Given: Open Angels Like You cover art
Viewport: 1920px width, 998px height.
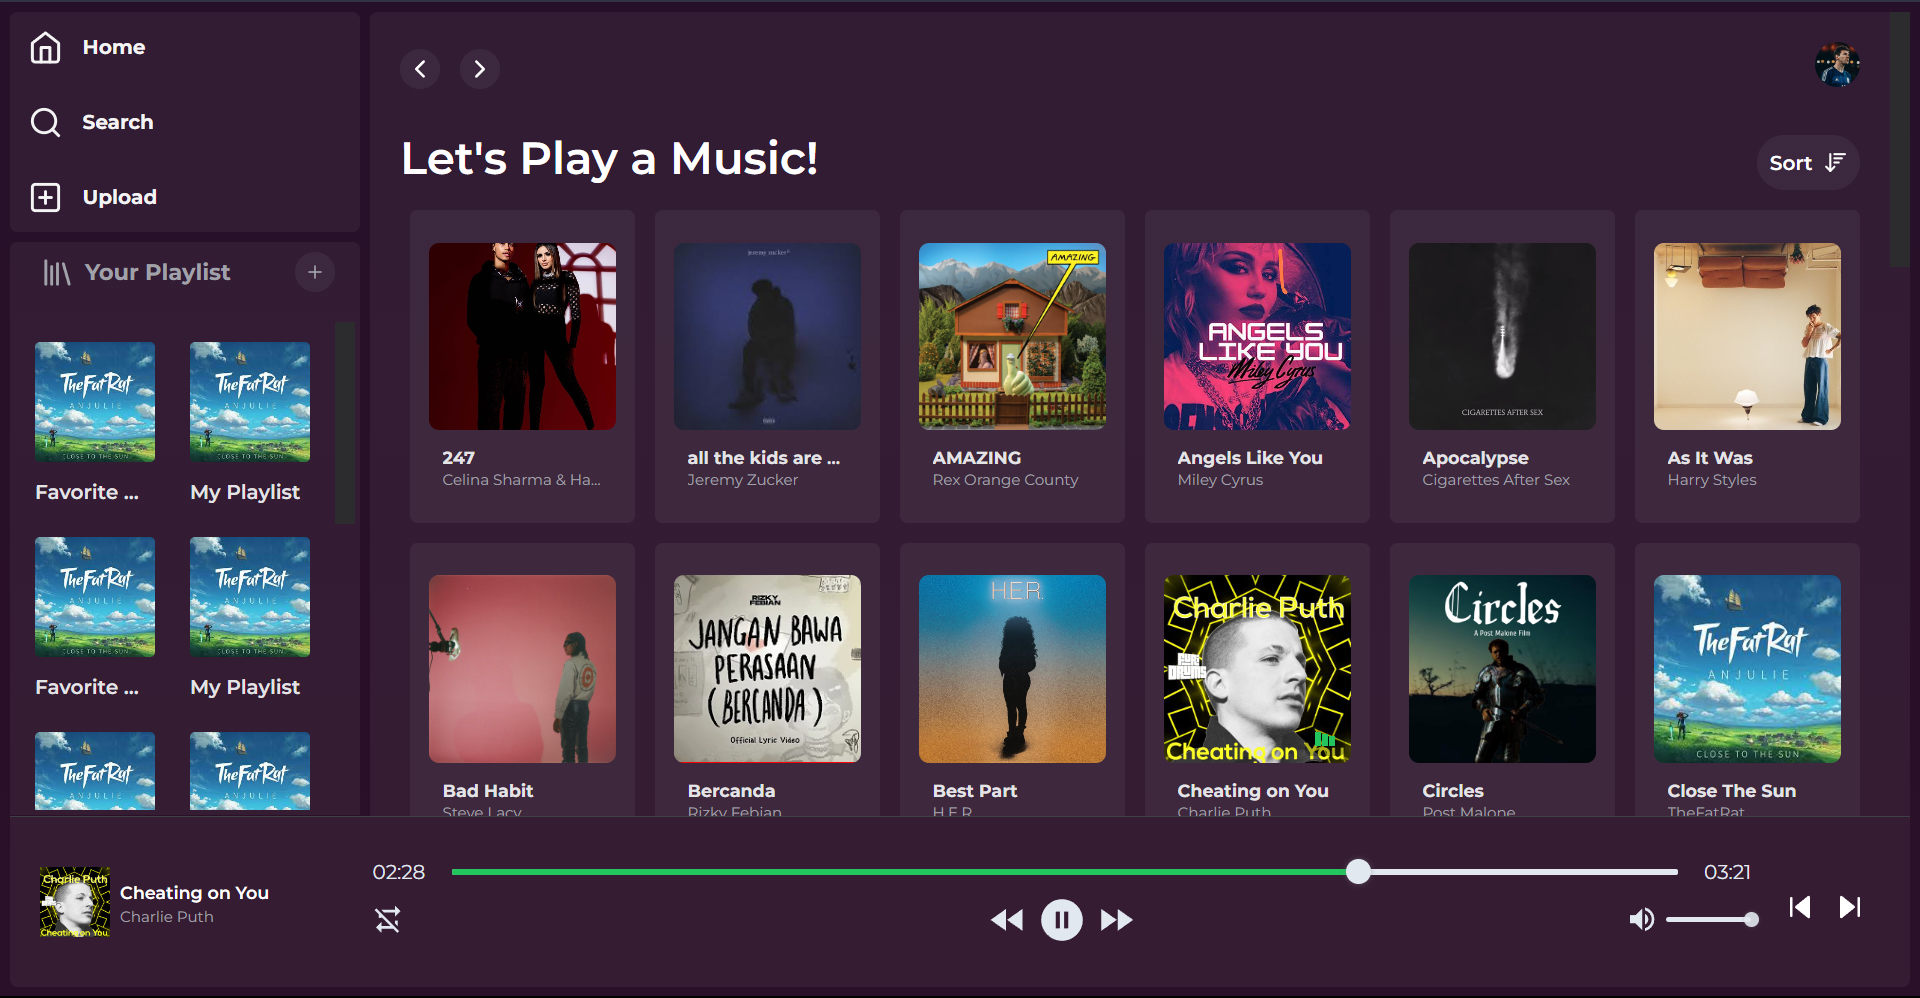Looking at the screenshot, I should 1257,336.
